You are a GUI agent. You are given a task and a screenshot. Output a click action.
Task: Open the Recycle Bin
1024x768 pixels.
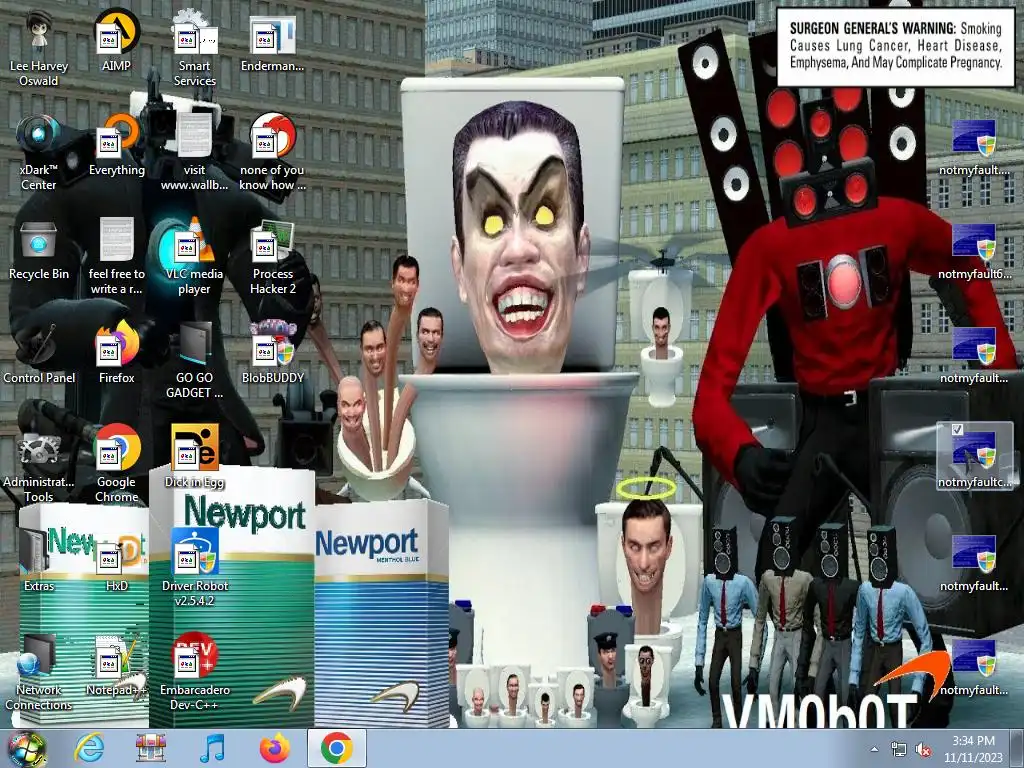pyautogui.click(x=39, y=249)
